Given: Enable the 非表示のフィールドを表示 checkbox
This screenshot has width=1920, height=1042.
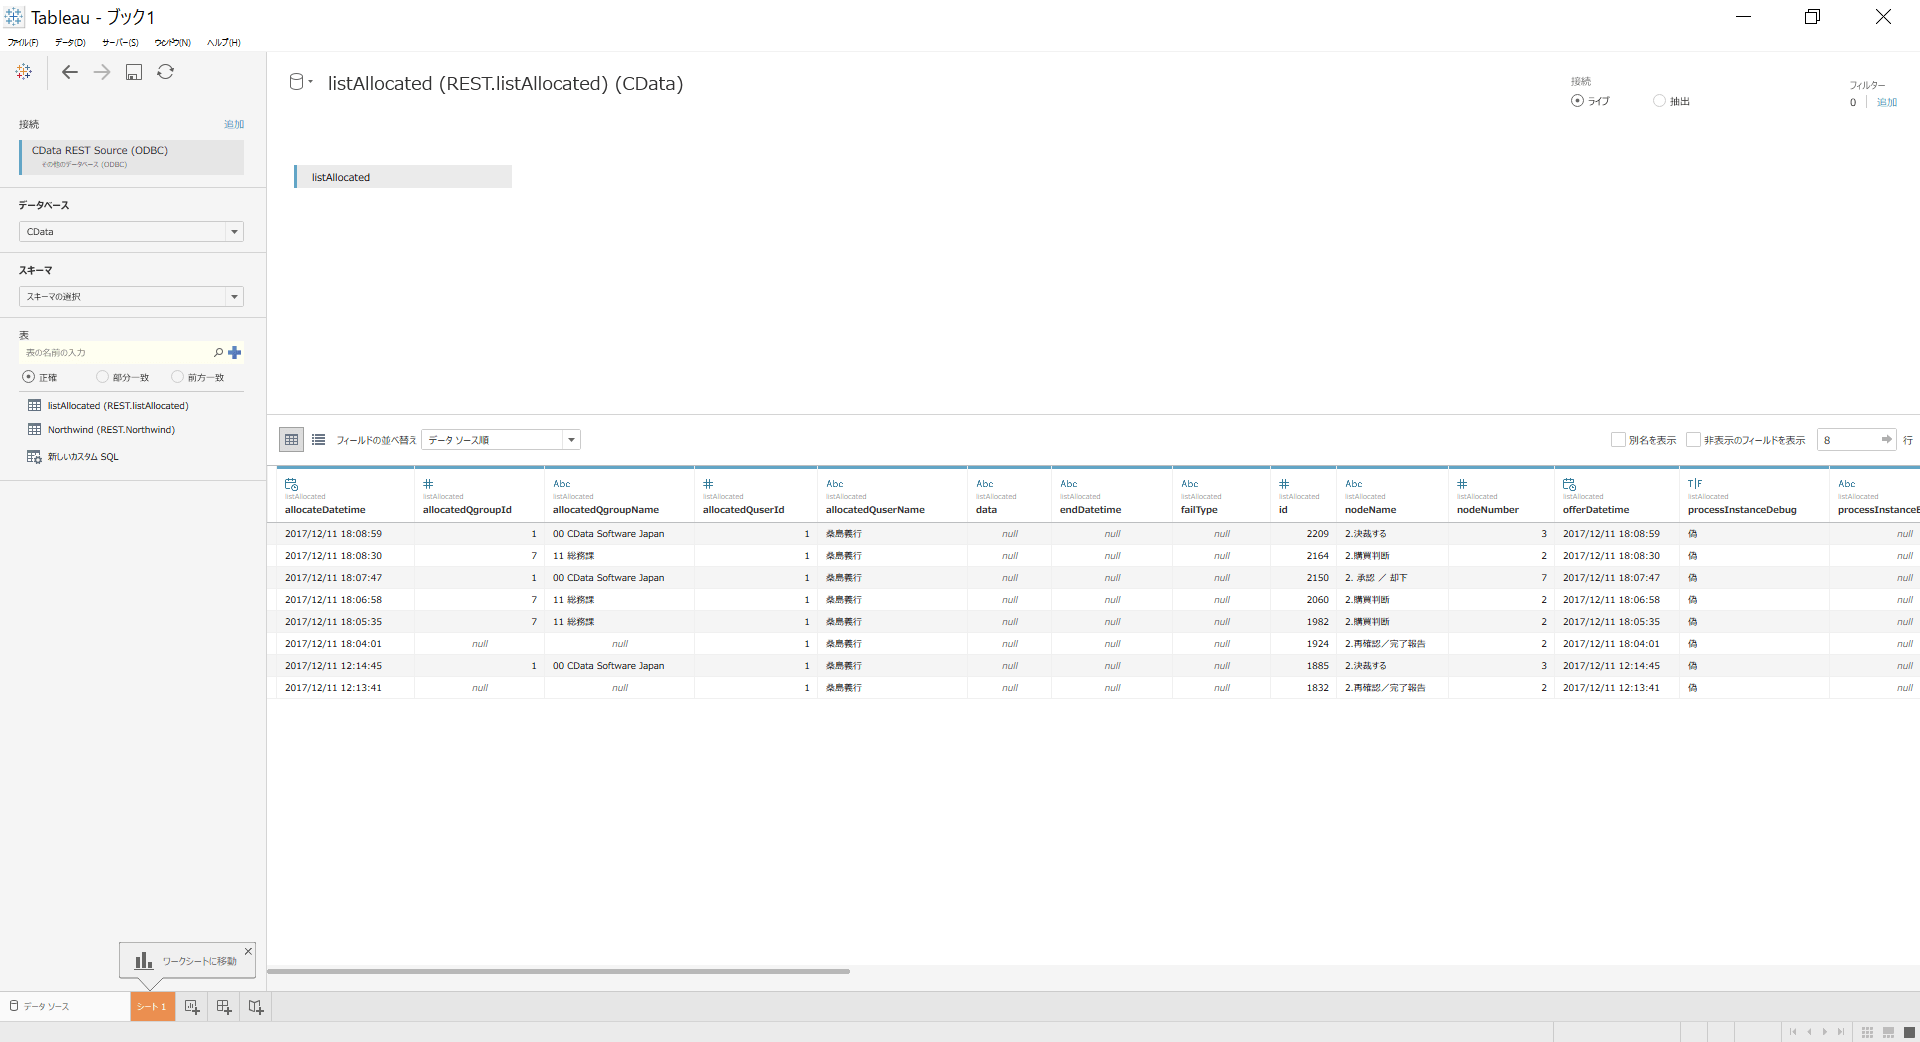Looking at the screenshot, I should [x=1693, y=440].
